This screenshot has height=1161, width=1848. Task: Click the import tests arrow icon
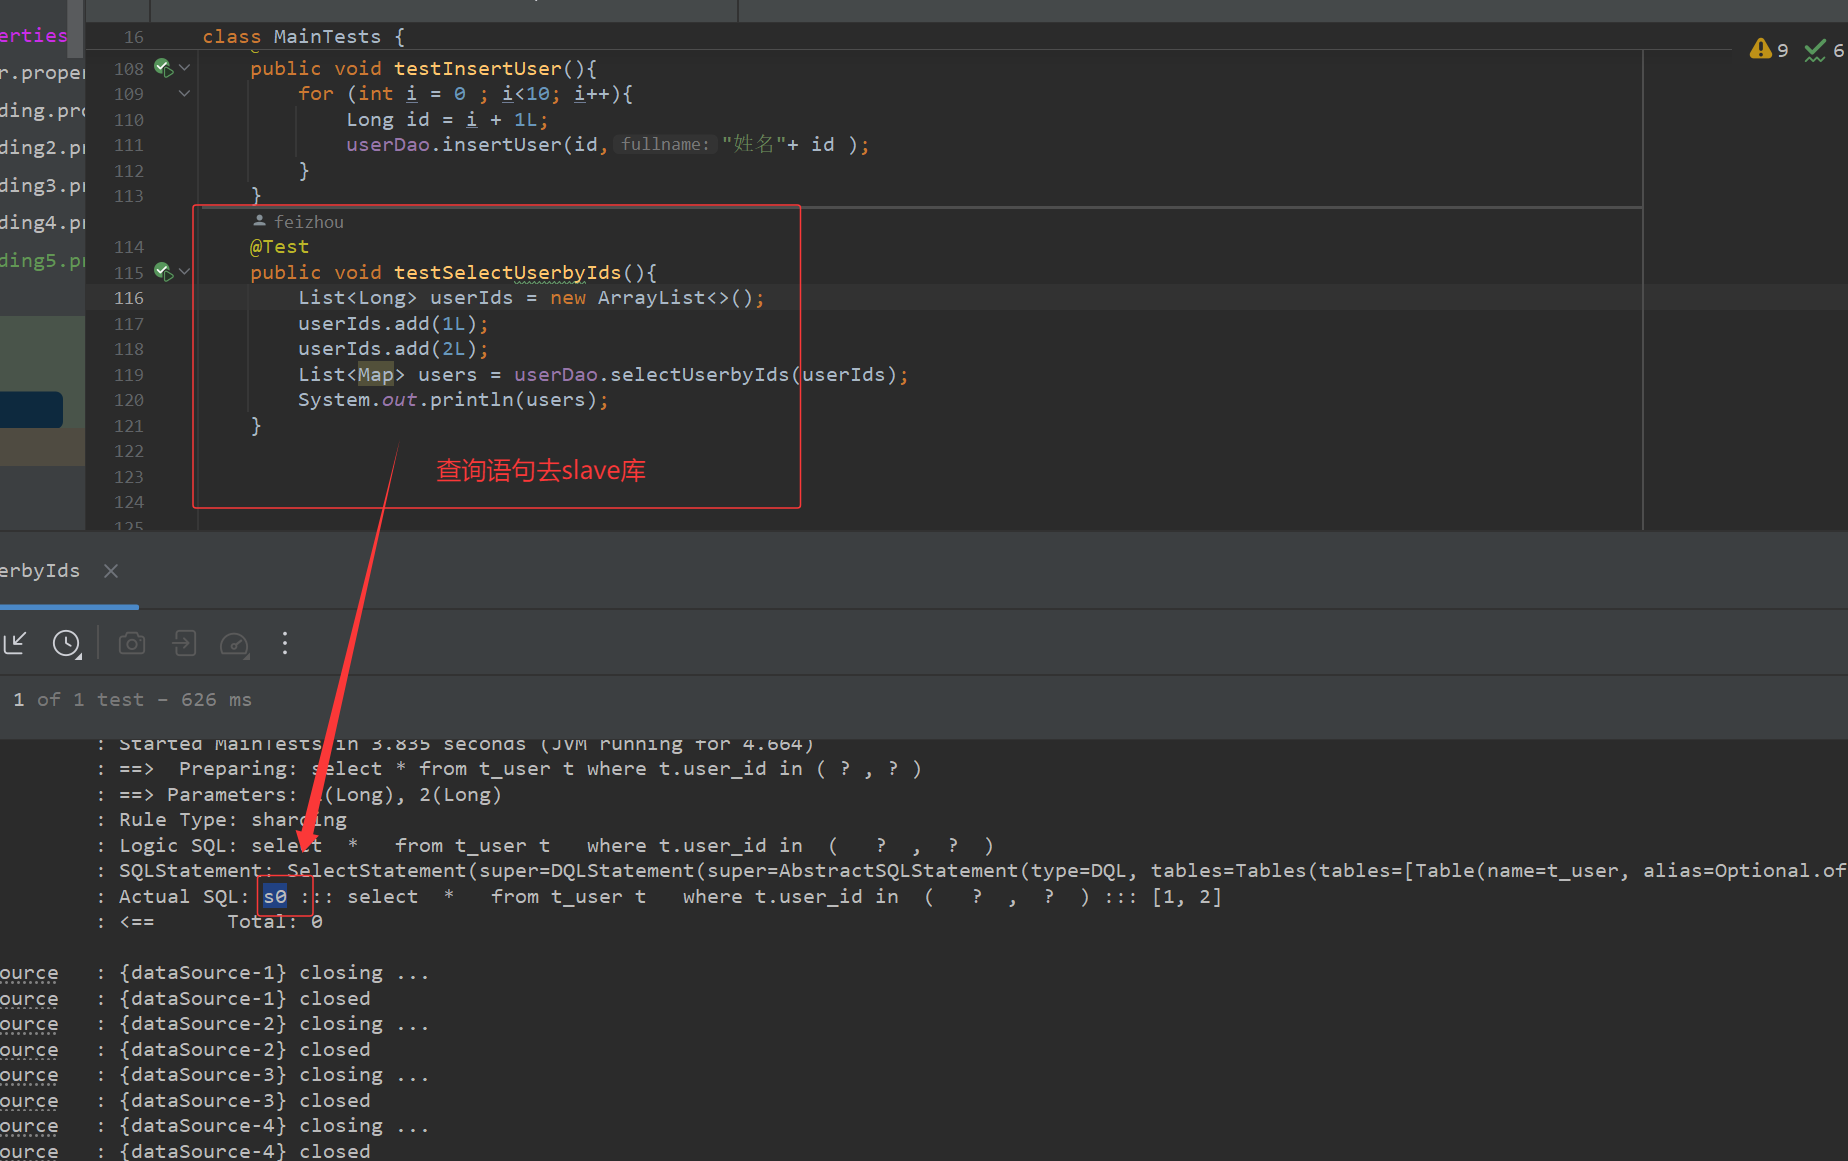click(x=15, y=643)
